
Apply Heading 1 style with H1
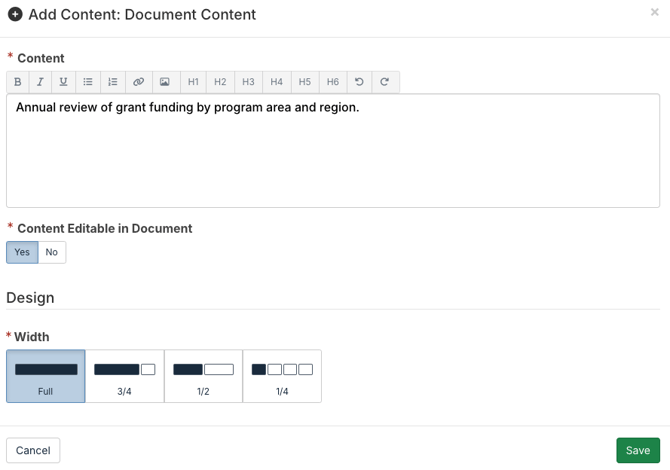193,82
